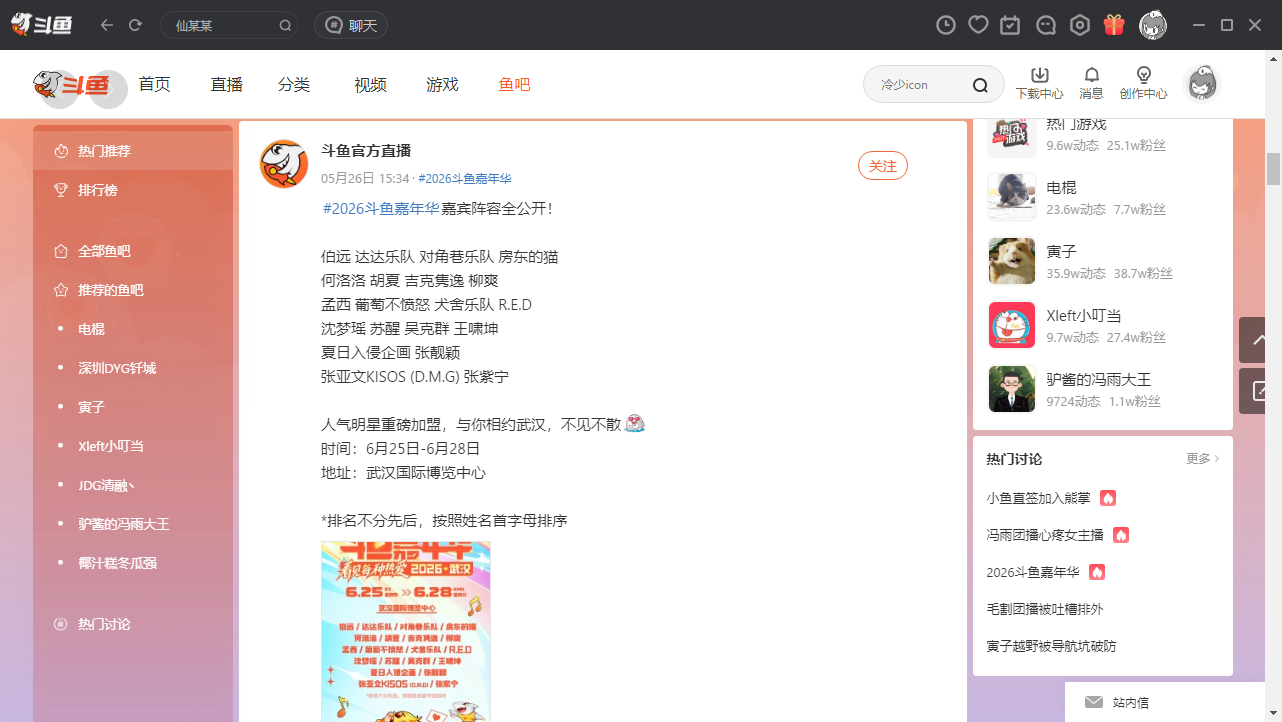1282x722 pixels.
Task: Open topic 冯雨团播心疼女主播
Action: 1045,535
